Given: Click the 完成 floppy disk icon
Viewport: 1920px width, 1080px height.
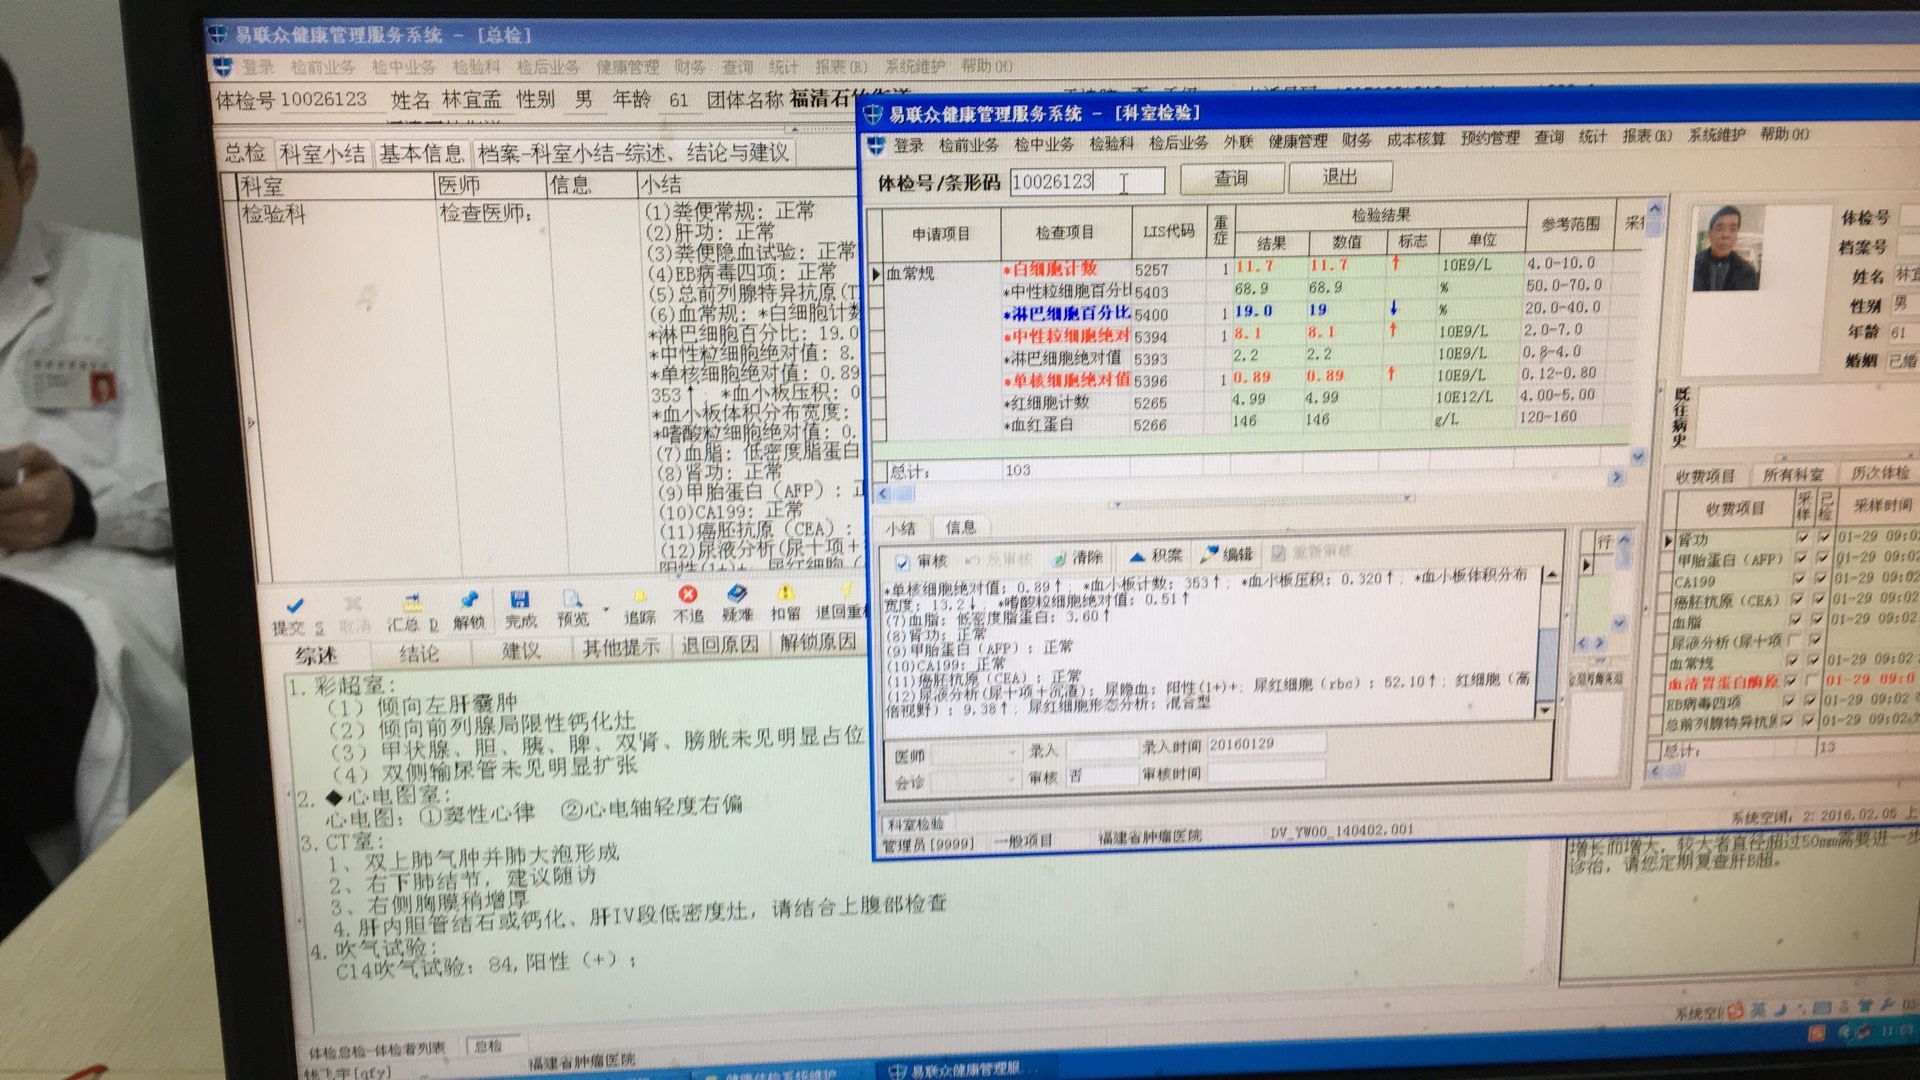Looking at the screenshot, I should (519, 600).
